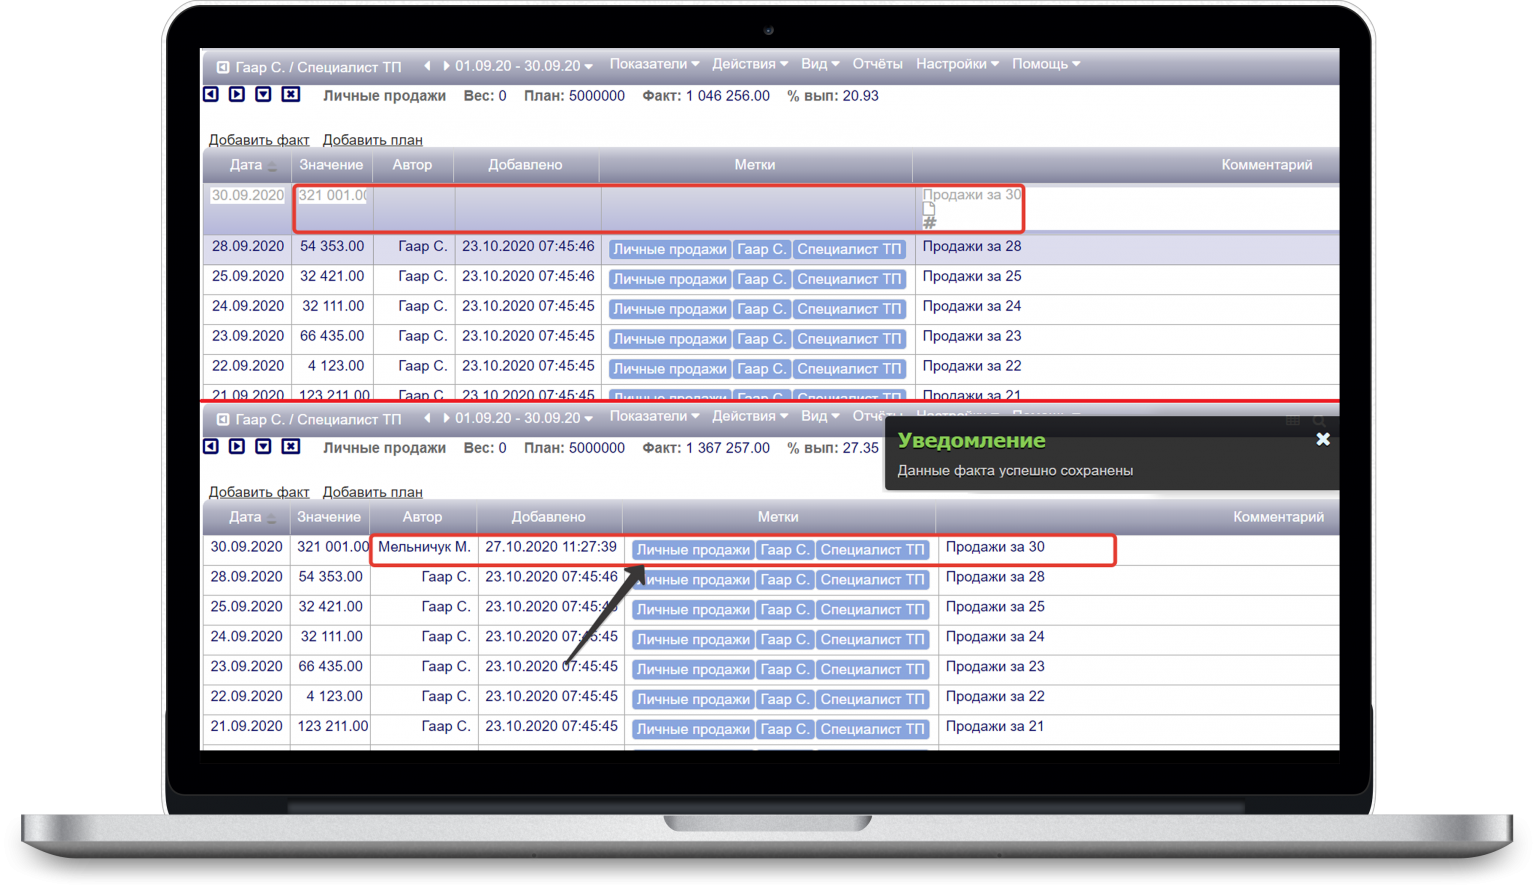Image resolution: width=1536 pixels, height=887 pixels.
Task: Click the Специалист ТП tag in top 28.09.2020 row
Action: click(x=849, y=249)
